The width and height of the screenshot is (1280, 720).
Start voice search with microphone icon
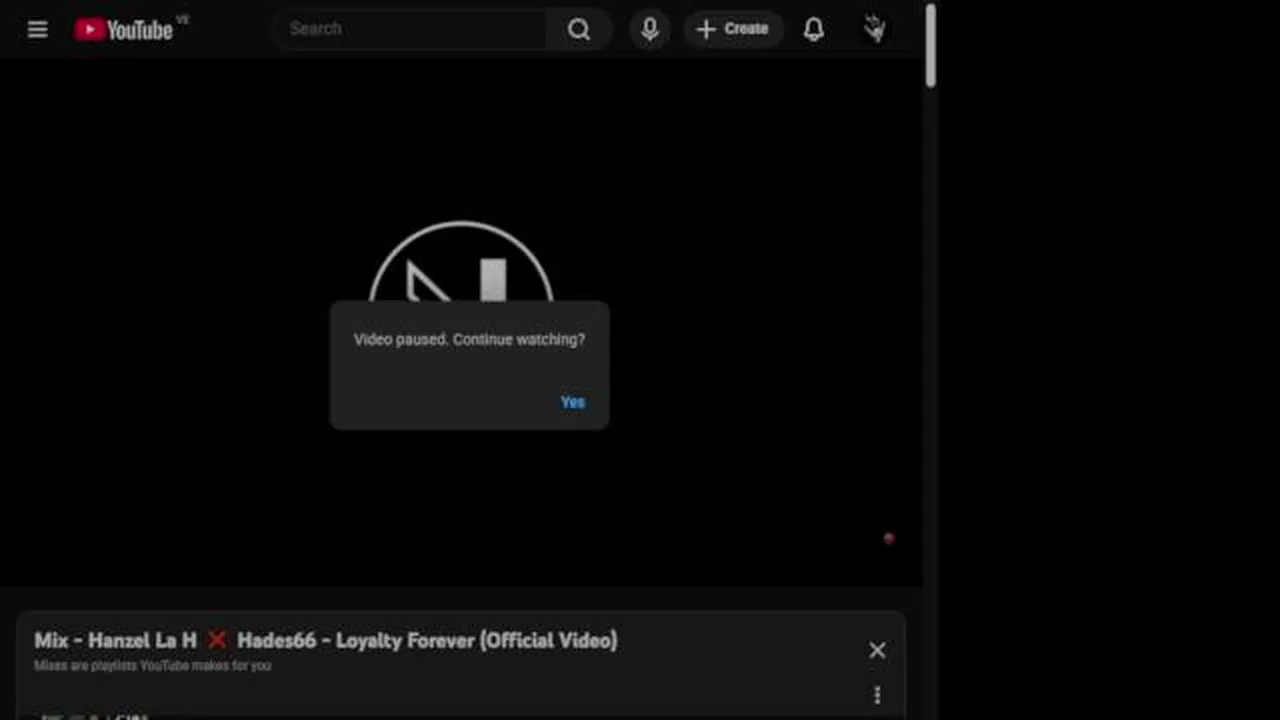pyautogui.click(x=650, y=29)
